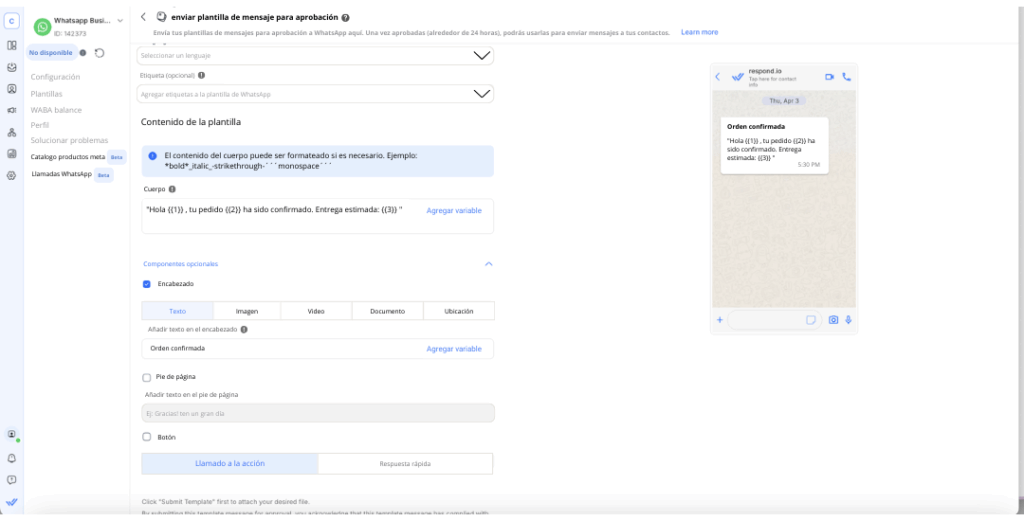Open Plantillas in the channel menu
Screen dimensions: 1024x521
[x=46, y=94]
